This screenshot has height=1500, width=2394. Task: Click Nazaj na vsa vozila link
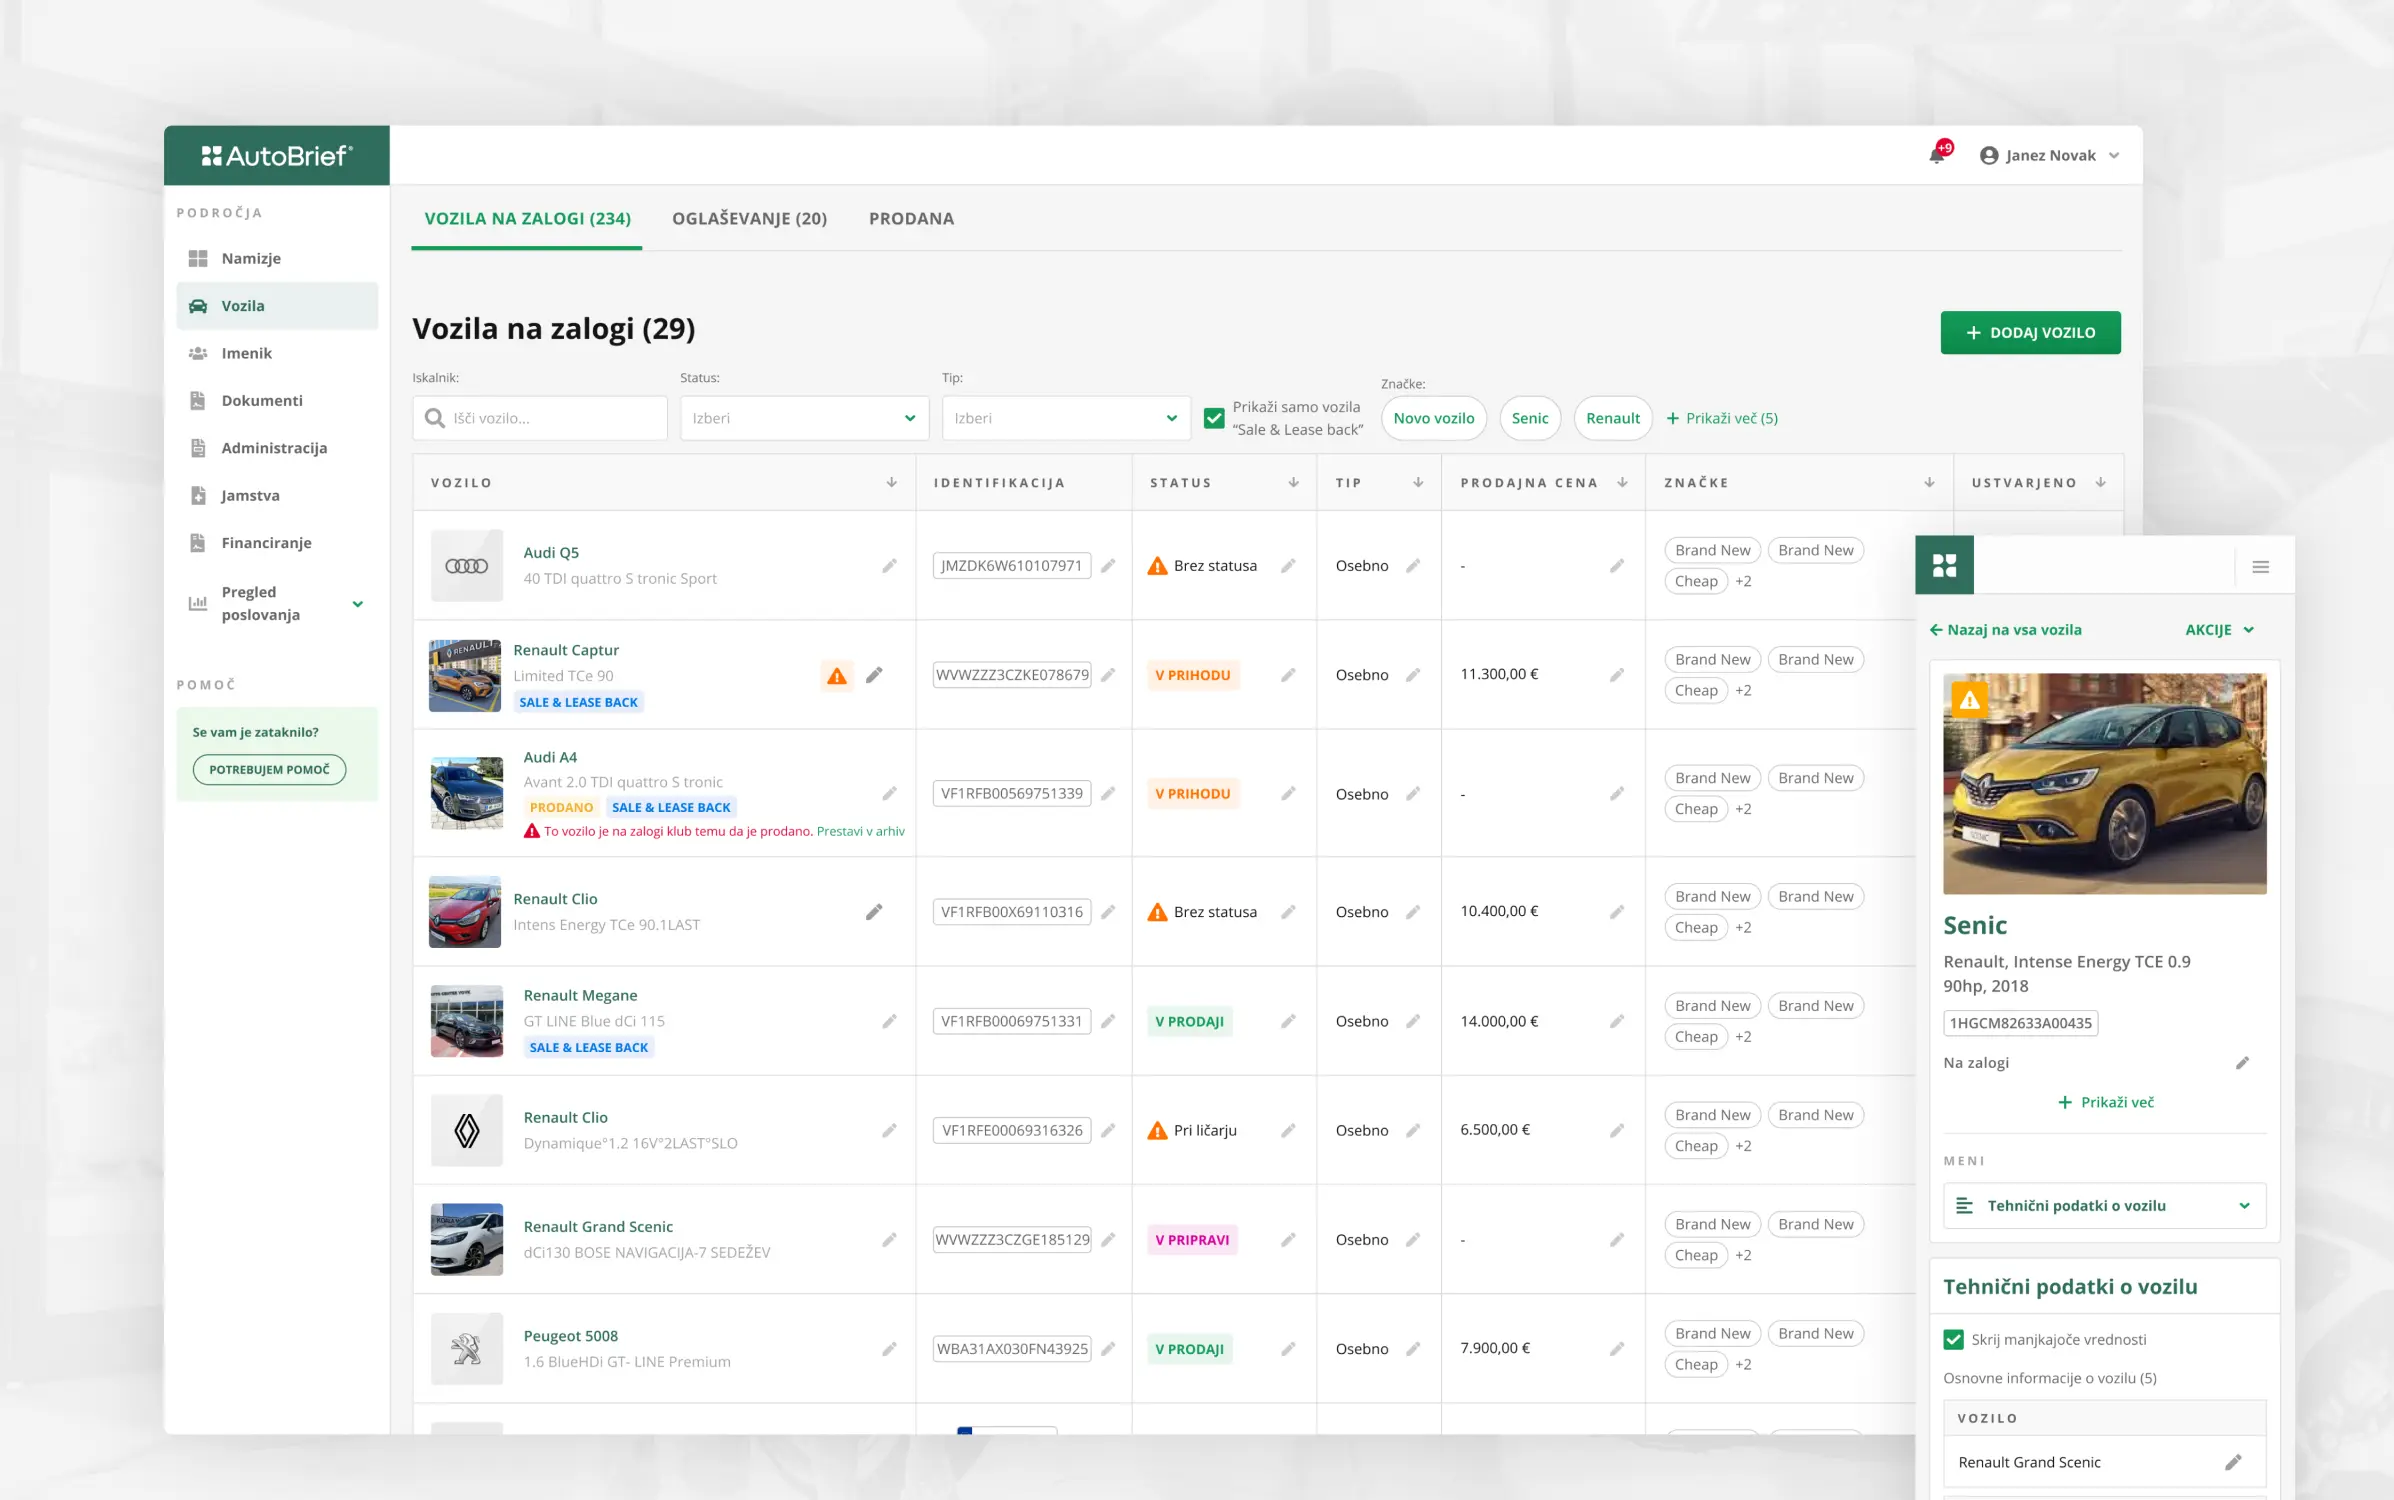pos(2006,630)
